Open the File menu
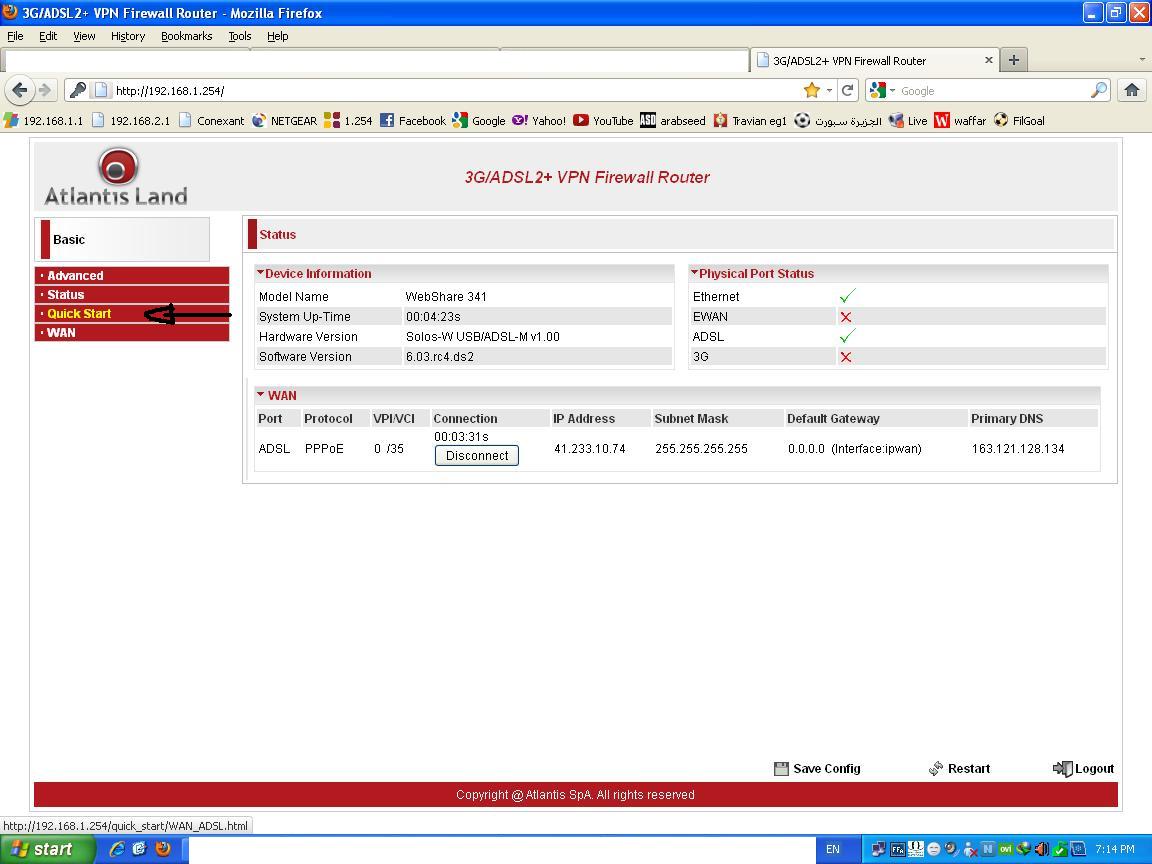The width and height of the screenshot is (1152, 864). 15,36
